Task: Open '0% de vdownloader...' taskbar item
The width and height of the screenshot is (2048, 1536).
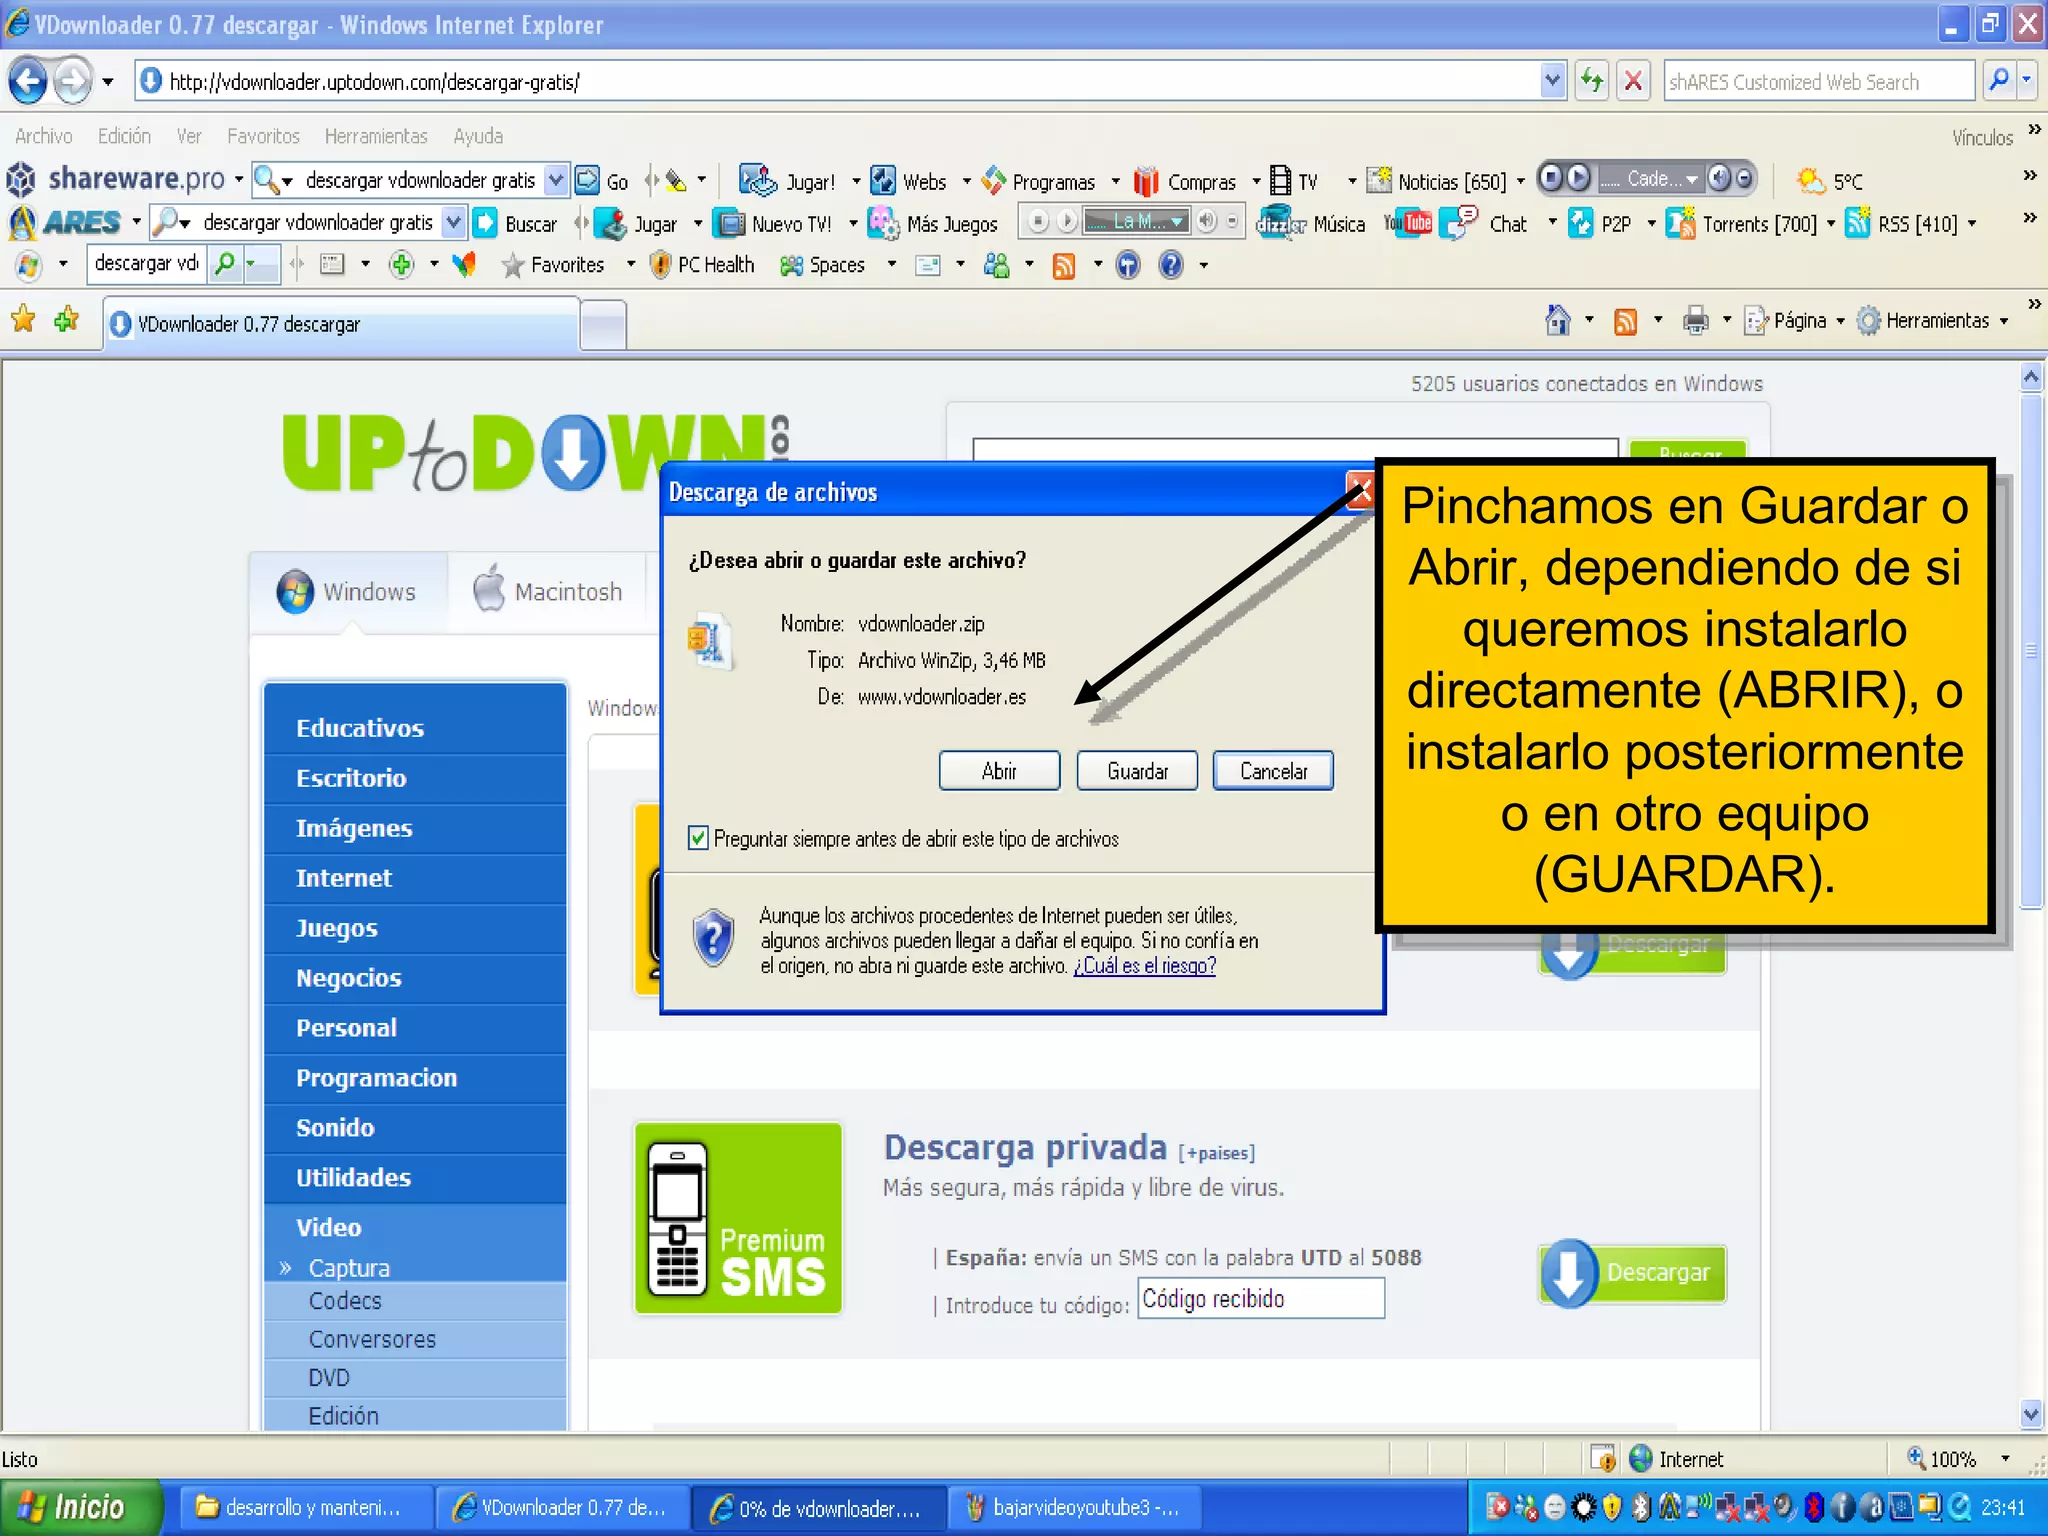Action: pyautogui.click(x=818, y=1508)
